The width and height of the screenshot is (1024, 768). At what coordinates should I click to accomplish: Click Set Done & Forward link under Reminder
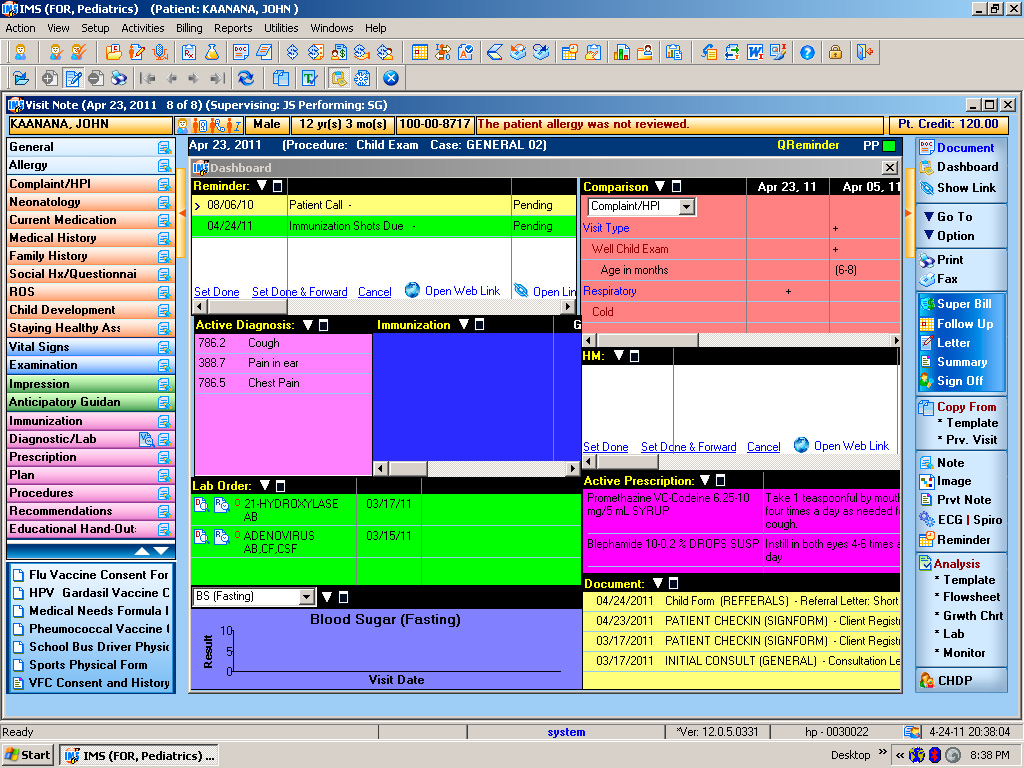click(299, 292)
